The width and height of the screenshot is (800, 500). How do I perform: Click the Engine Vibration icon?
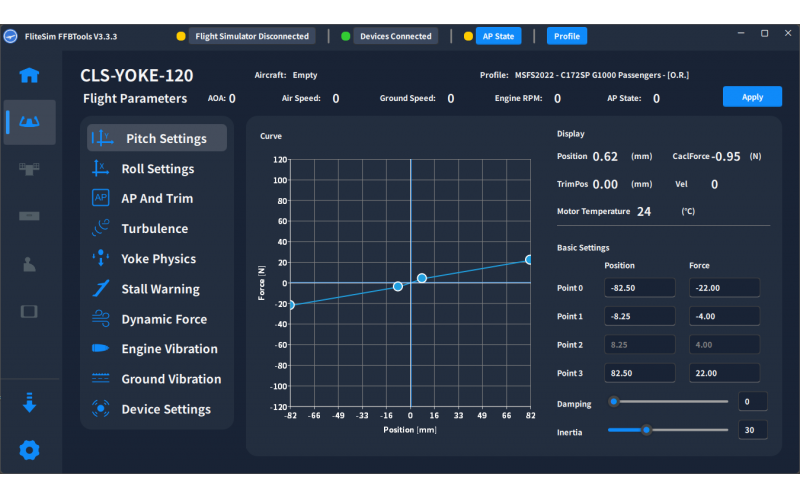tap(100, 349)
